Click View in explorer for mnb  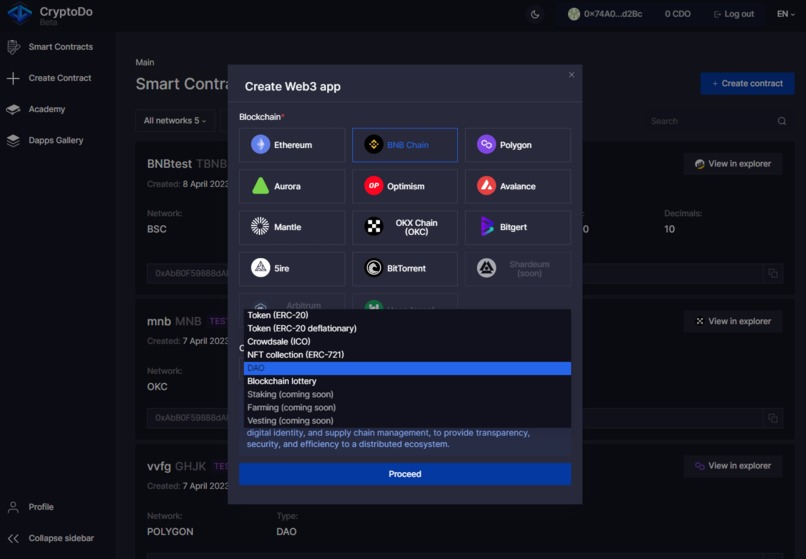point(733,321)
